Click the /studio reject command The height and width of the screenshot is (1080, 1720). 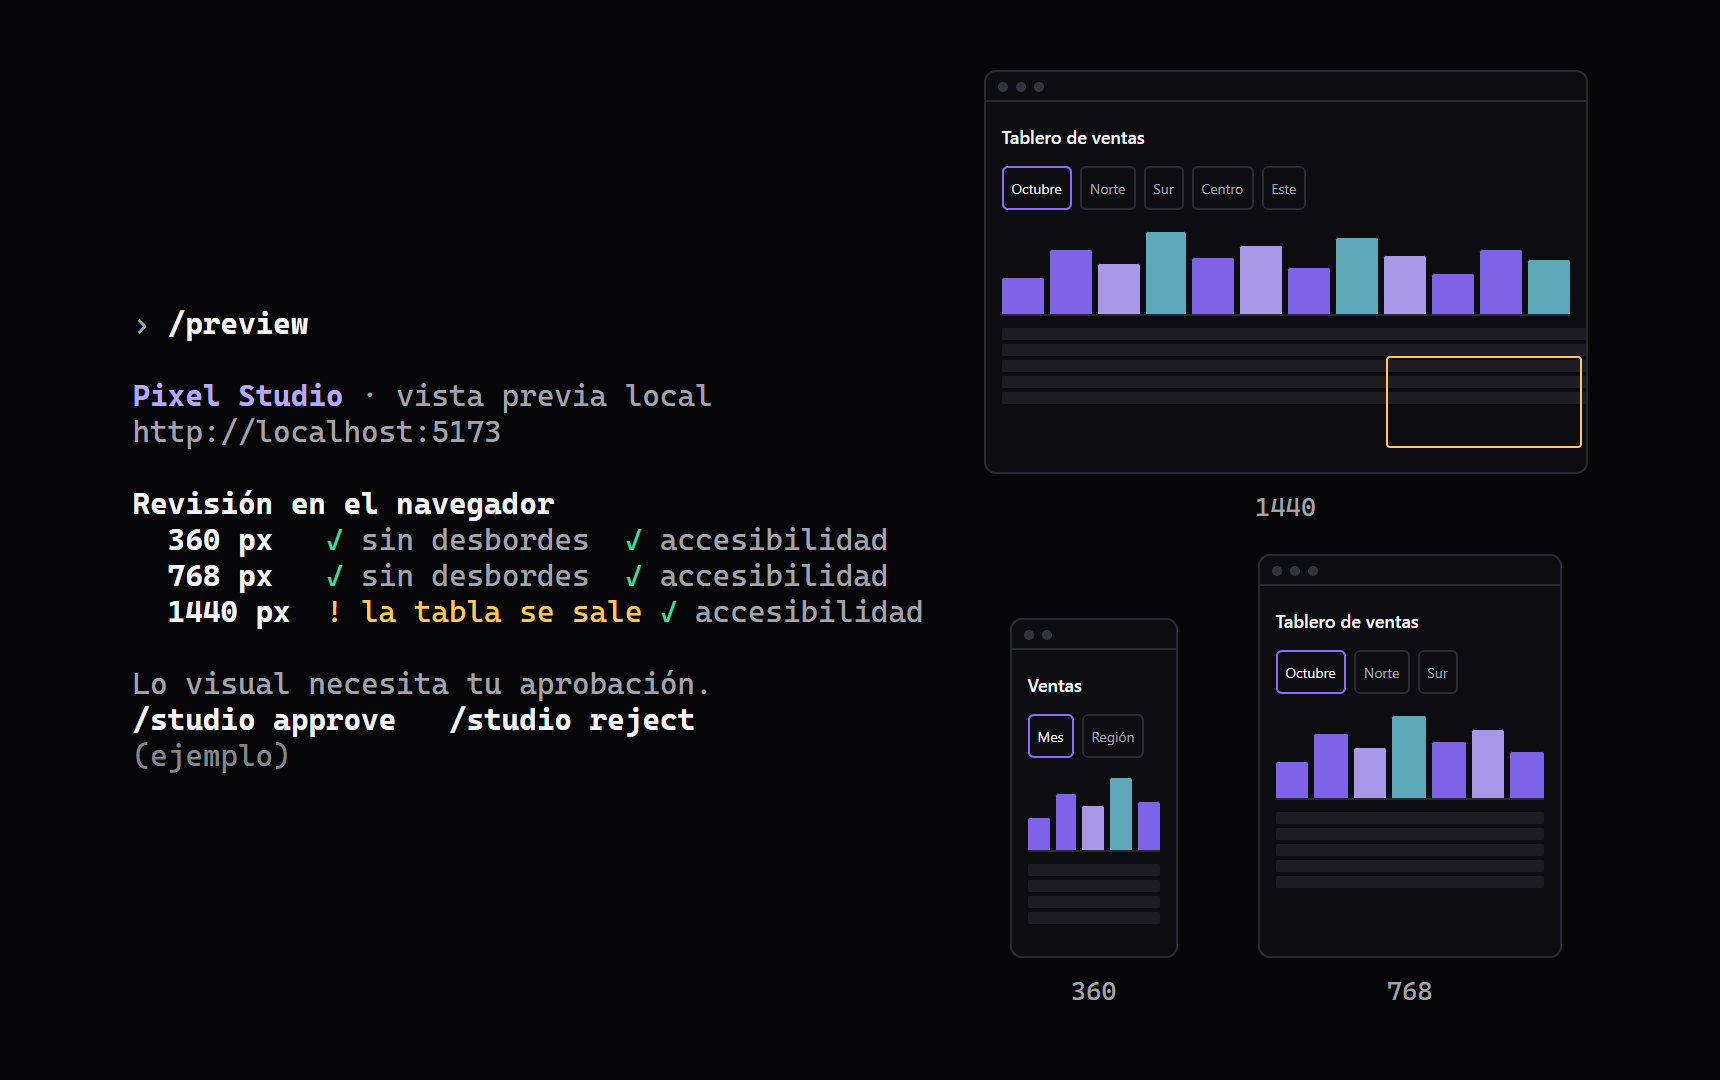click(x=572, y=720)
